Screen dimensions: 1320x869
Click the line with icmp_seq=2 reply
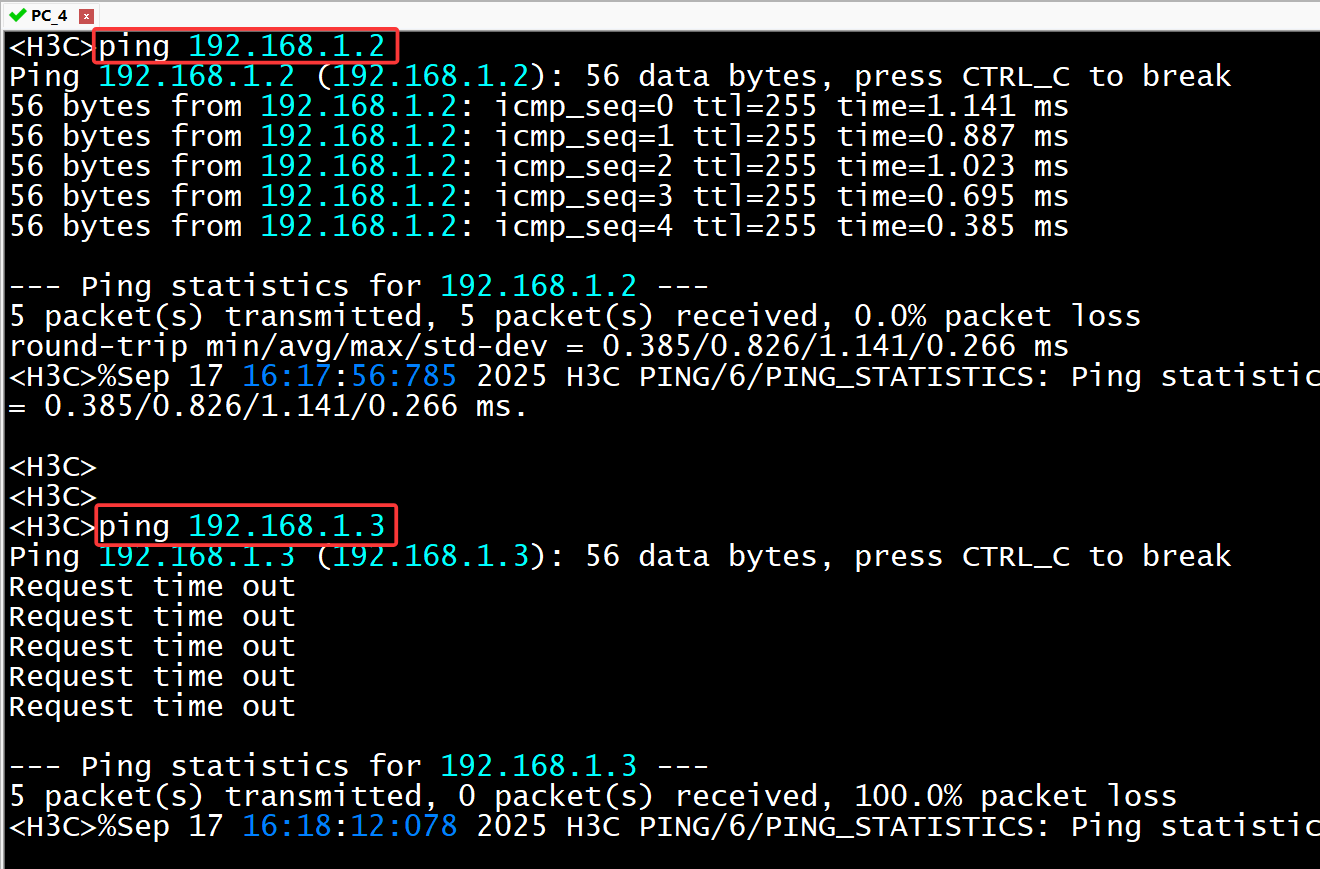(539, 166)
